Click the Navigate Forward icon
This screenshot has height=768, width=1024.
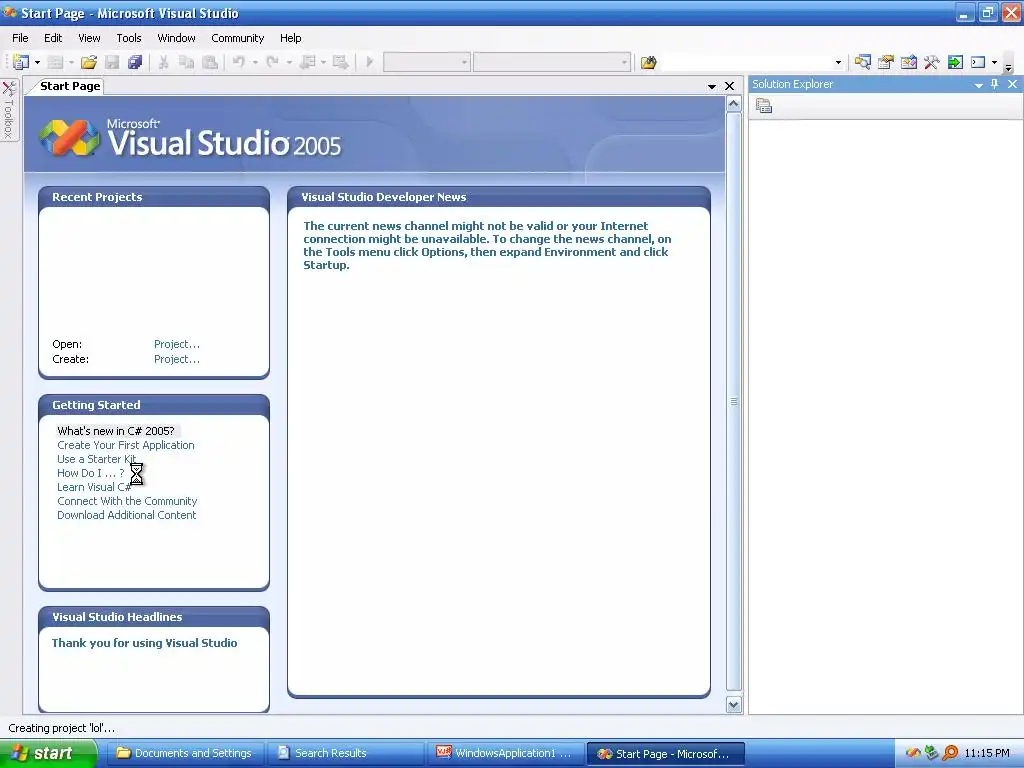click(340, 62)
